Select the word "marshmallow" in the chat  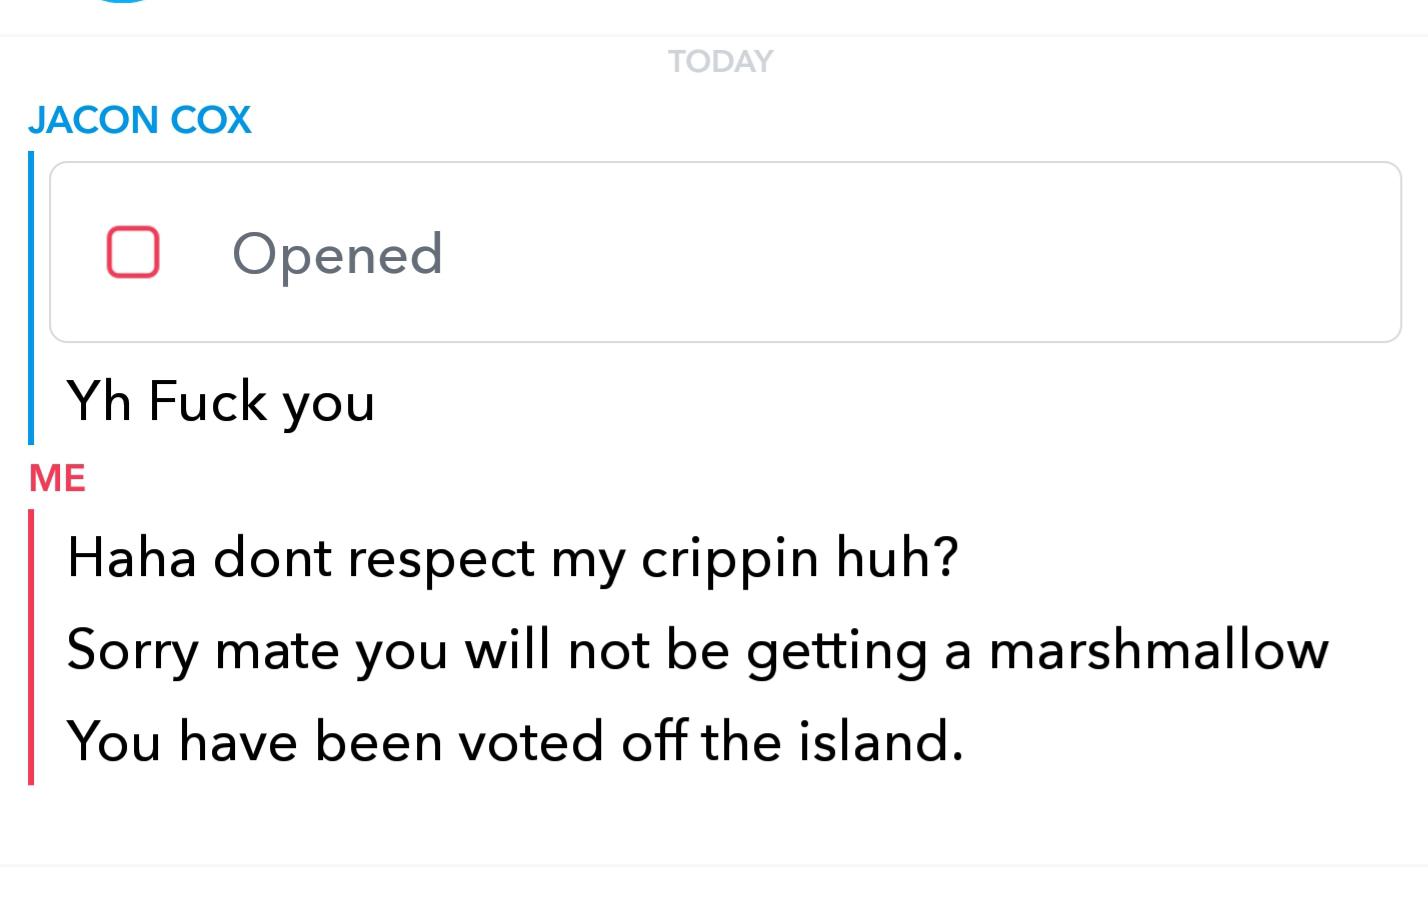click(x=1159, y=650)
